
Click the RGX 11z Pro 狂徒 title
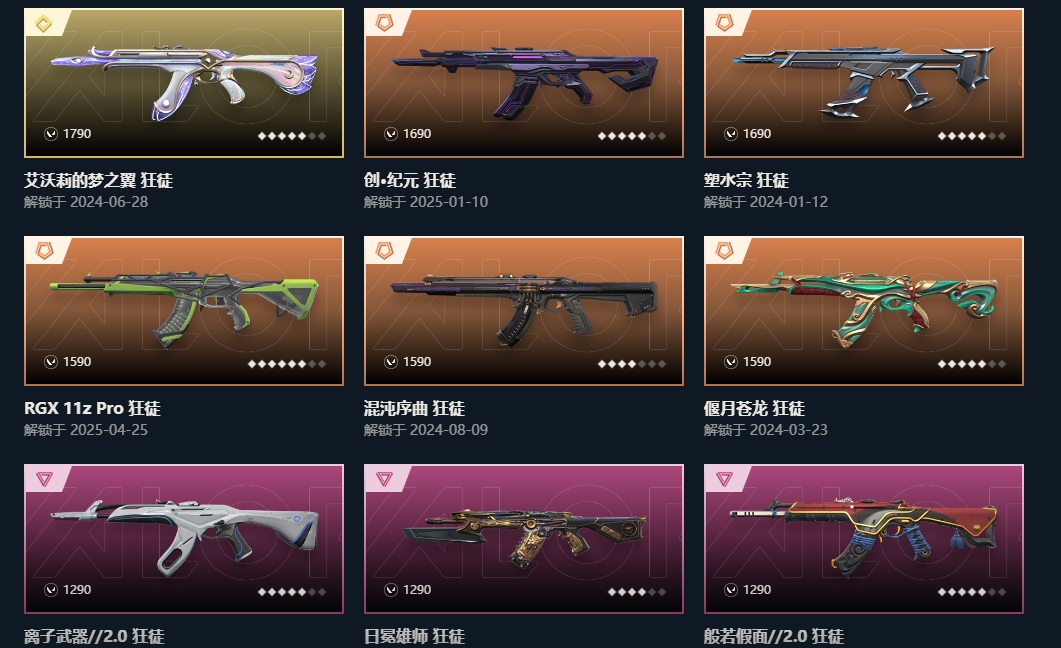[x=92, y=409]
